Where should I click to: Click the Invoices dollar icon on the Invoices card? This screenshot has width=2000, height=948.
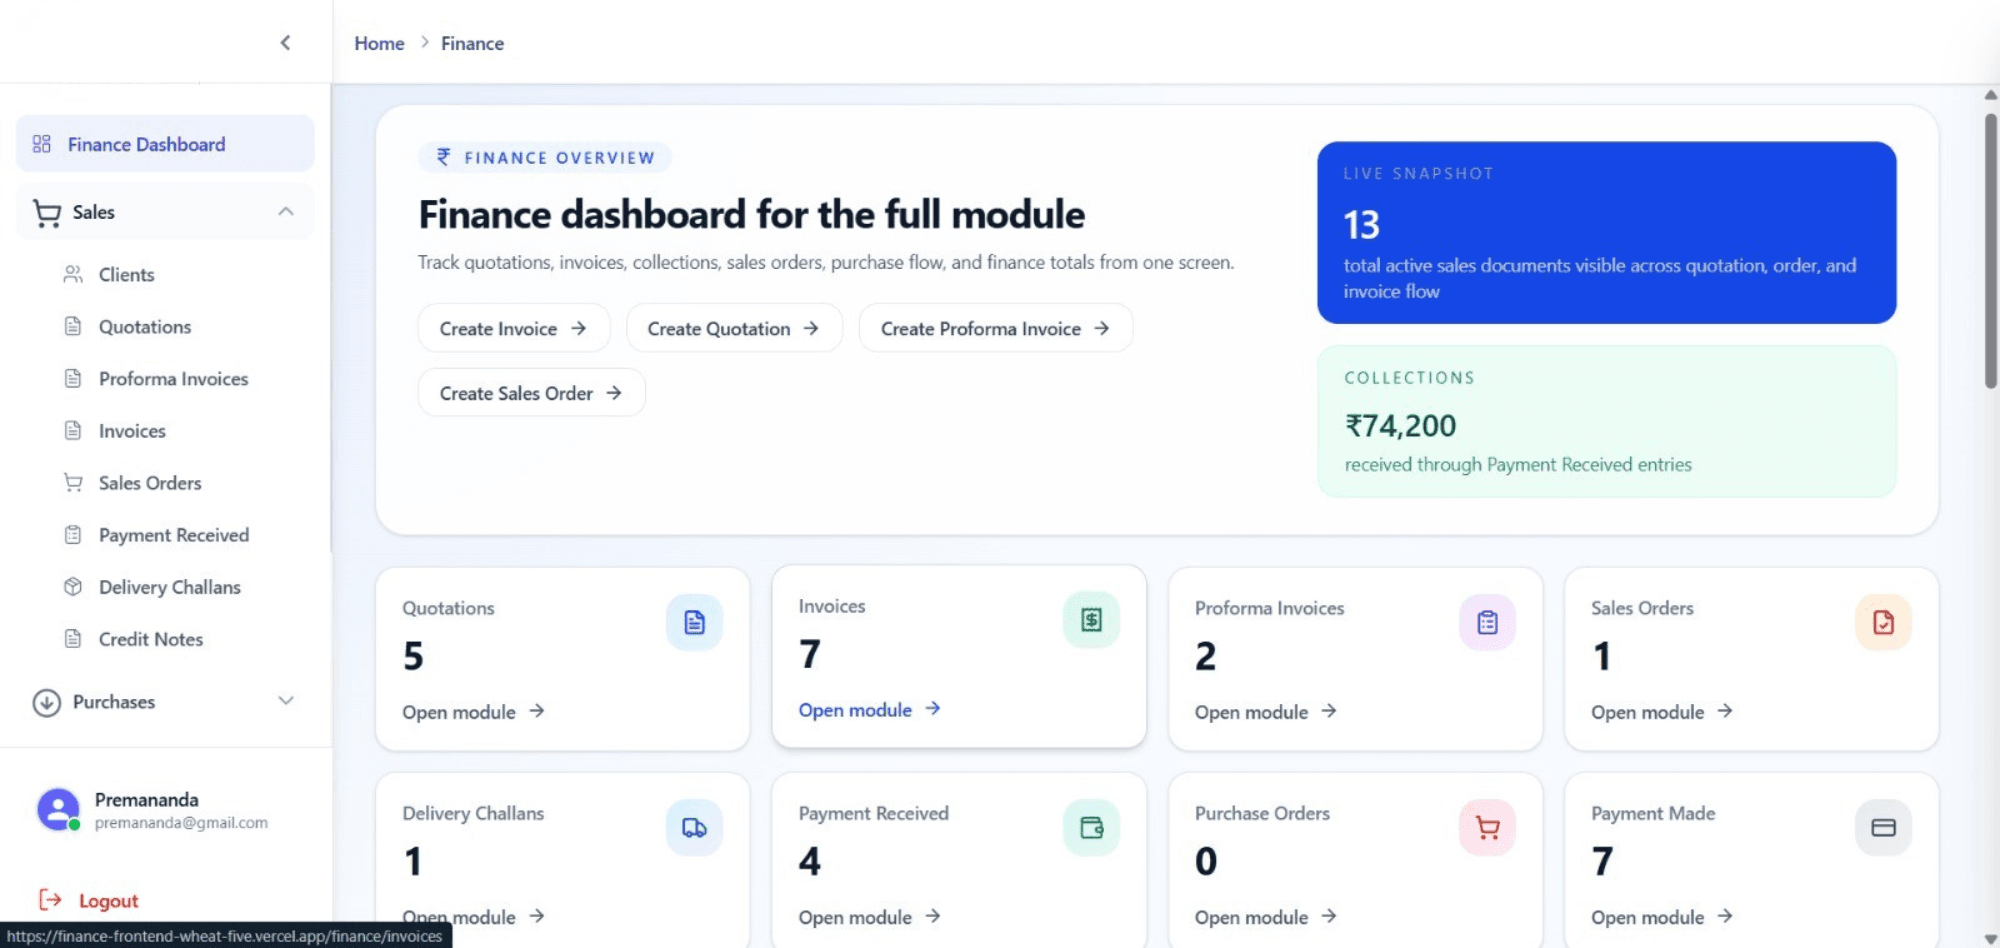1091,619
